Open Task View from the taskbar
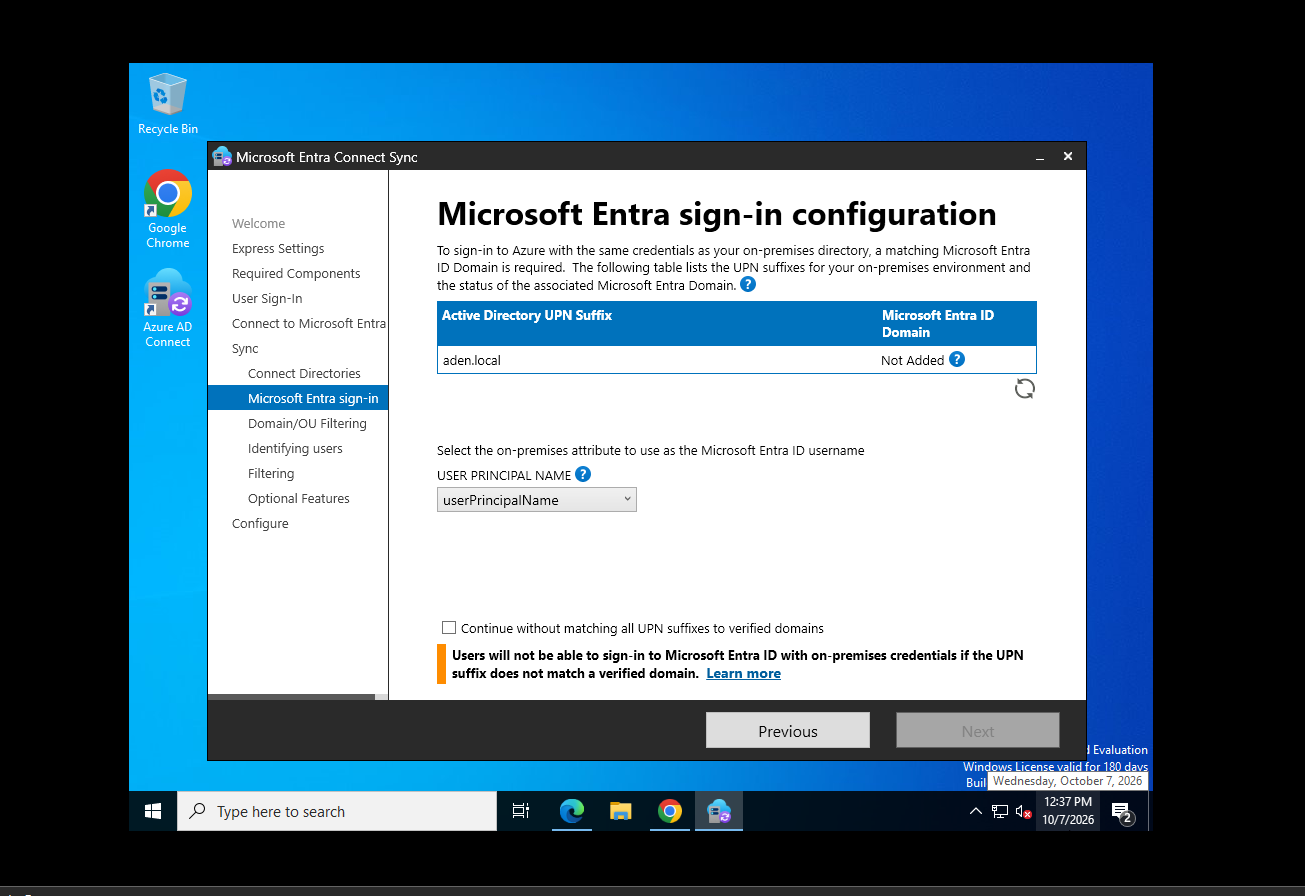This screenshot has width=1305, height=896. [x=521, y=811]
